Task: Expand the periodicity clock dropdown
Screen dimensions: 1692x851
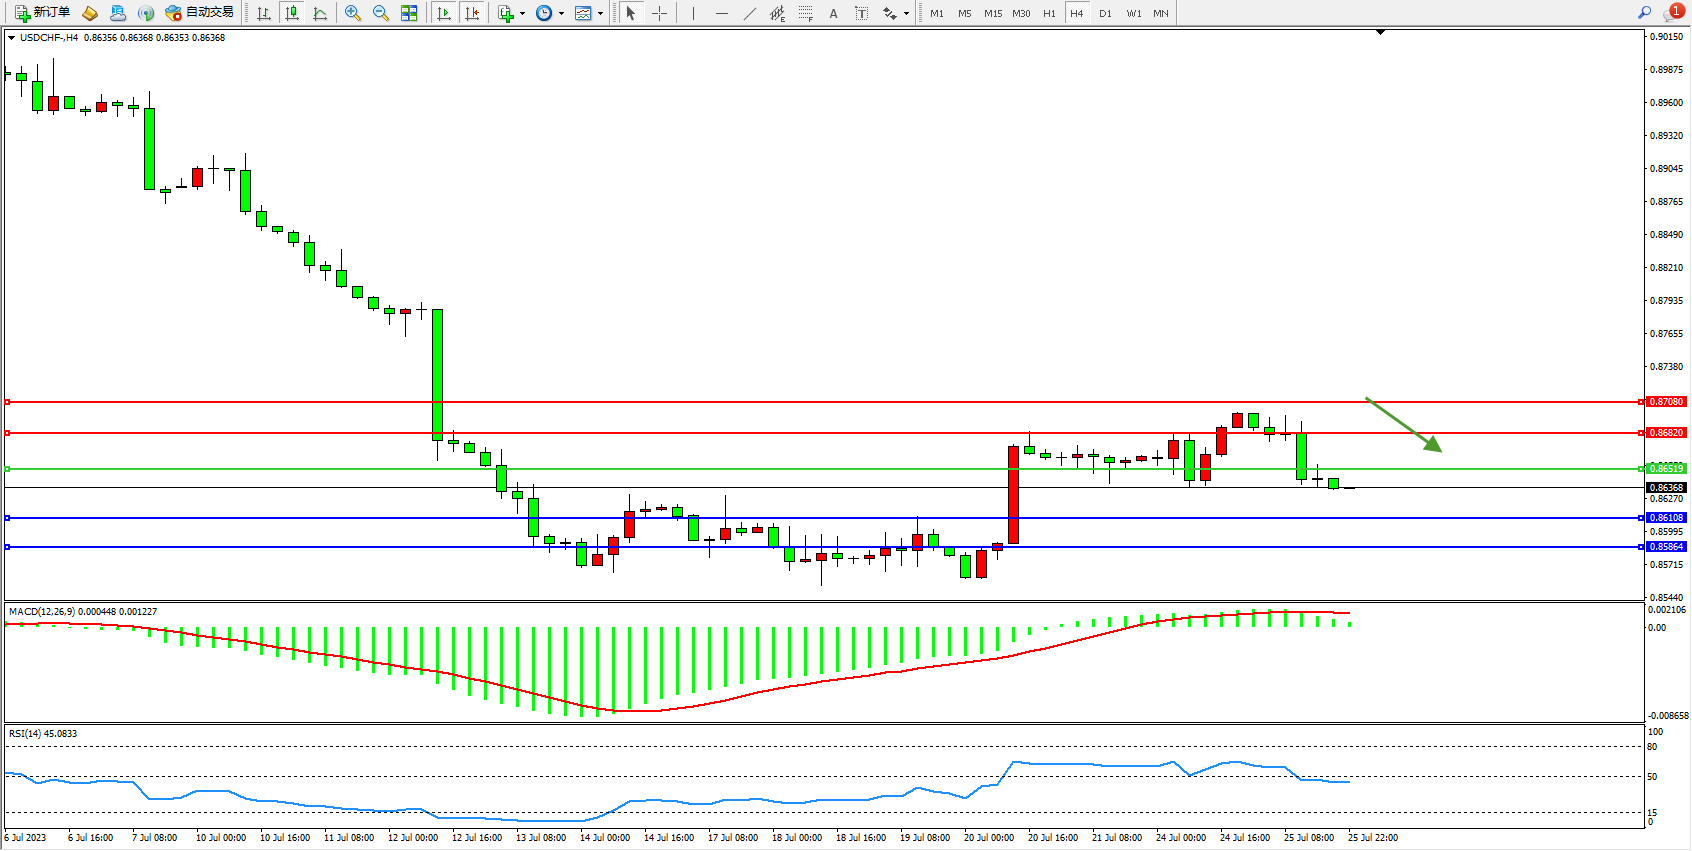Action: pyautogui.click(x=561, y=13)
